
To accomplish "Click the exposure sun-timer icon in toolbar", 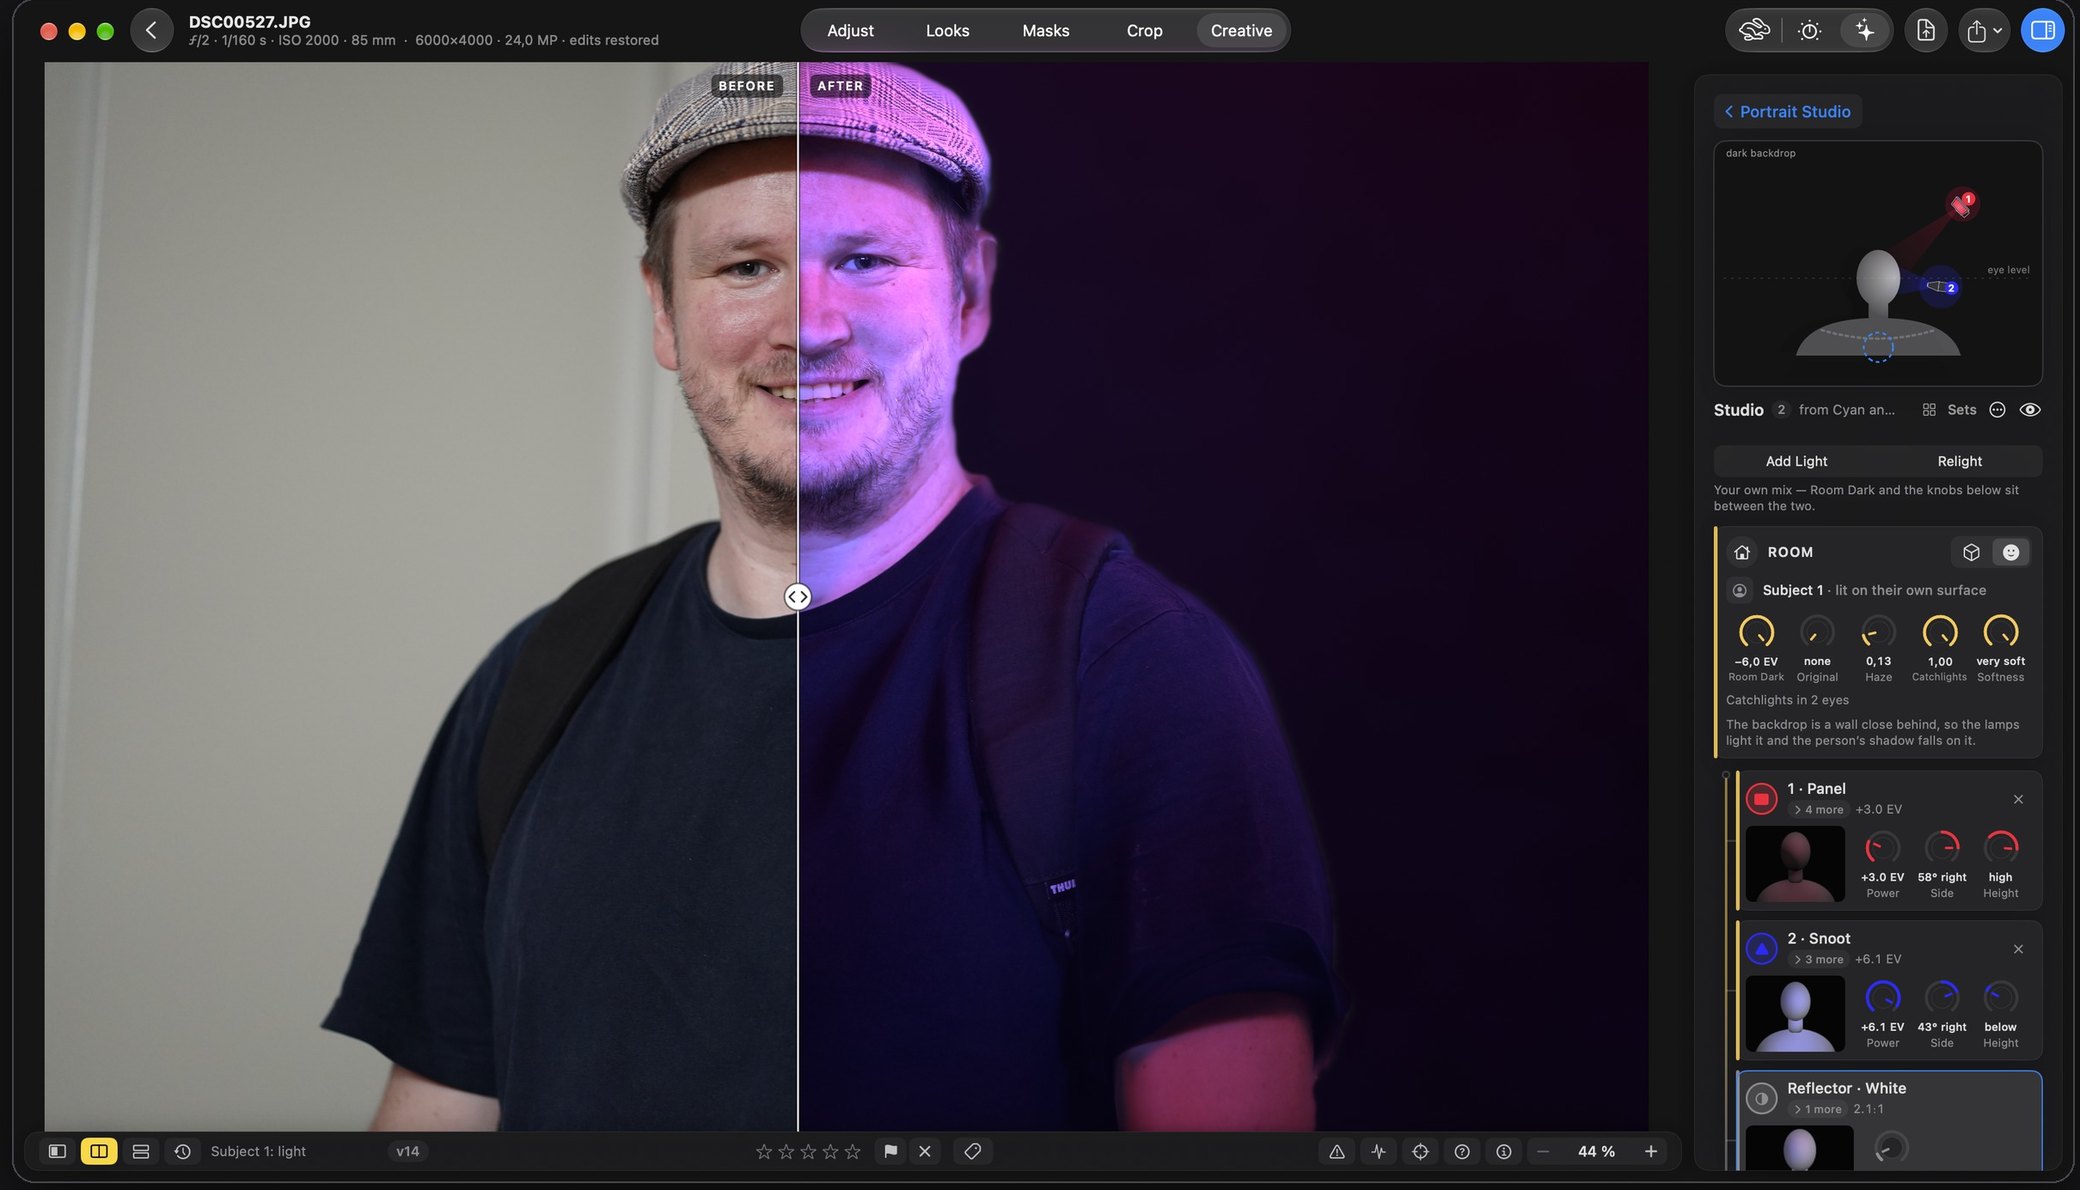I will (1809, 30).
